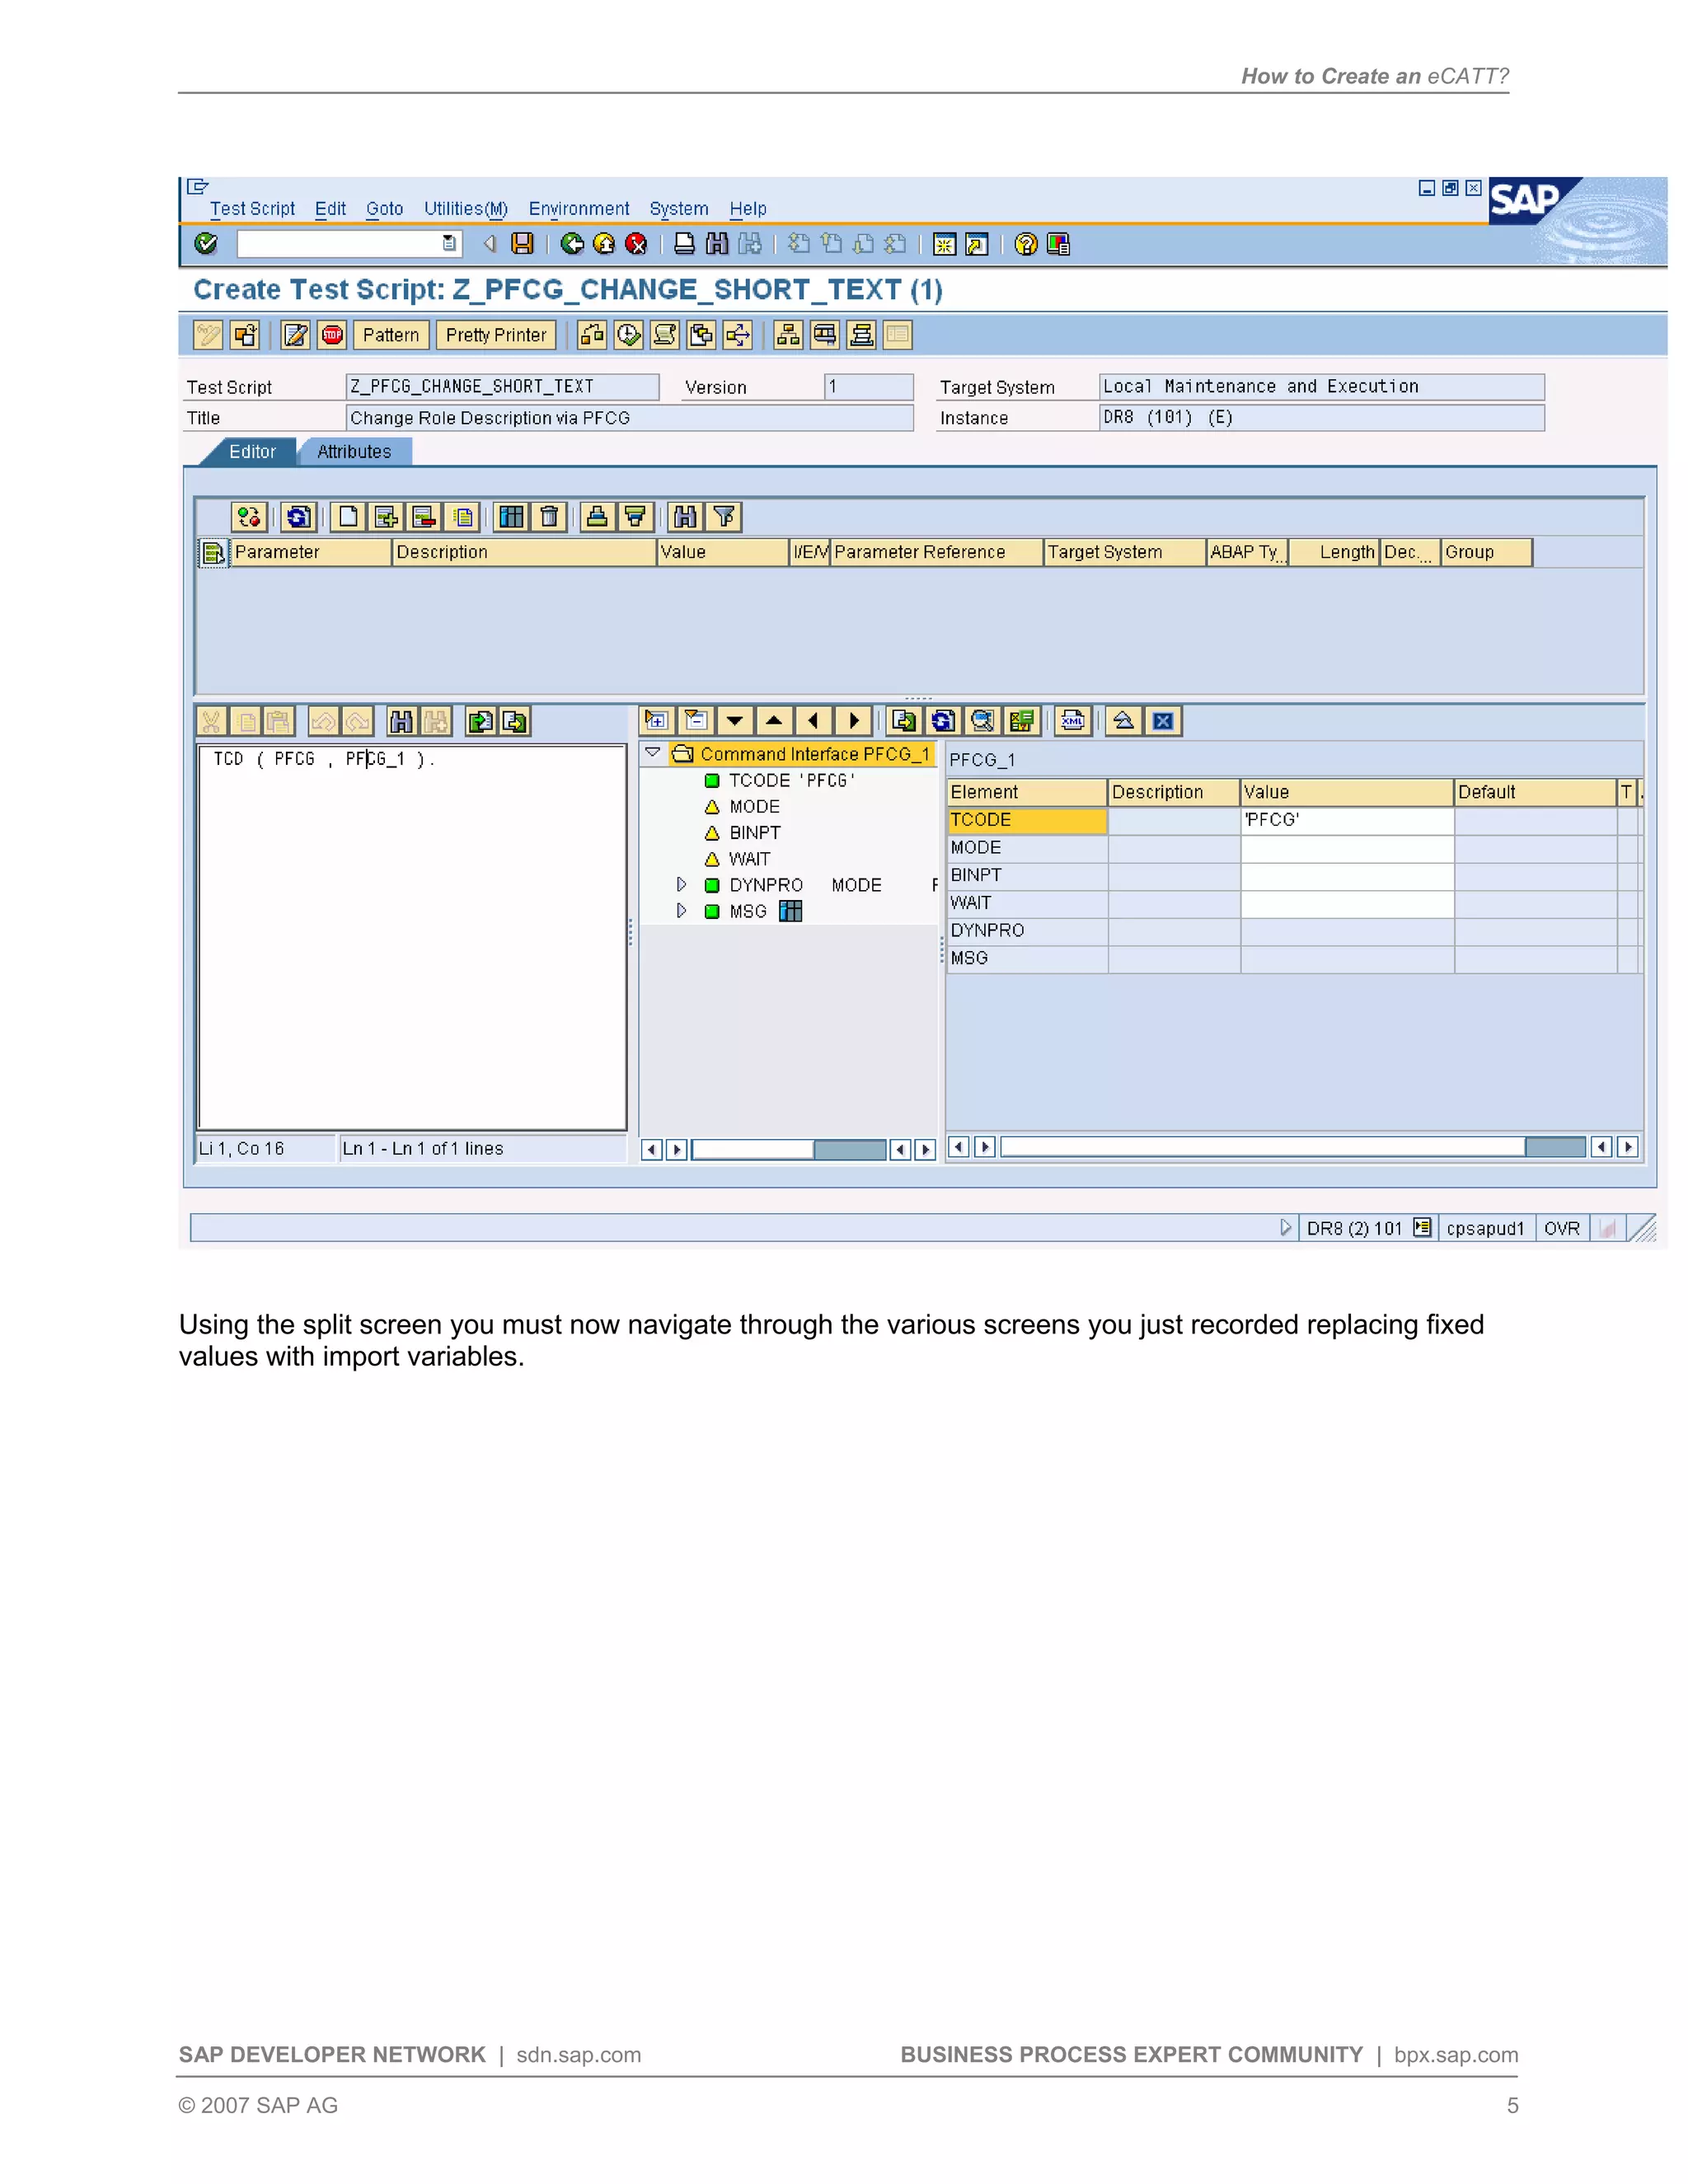The height and width of the screenshot is (2184, 1688).
Task: Expand the DYNPRO tree node
Action: click(681, 885)
